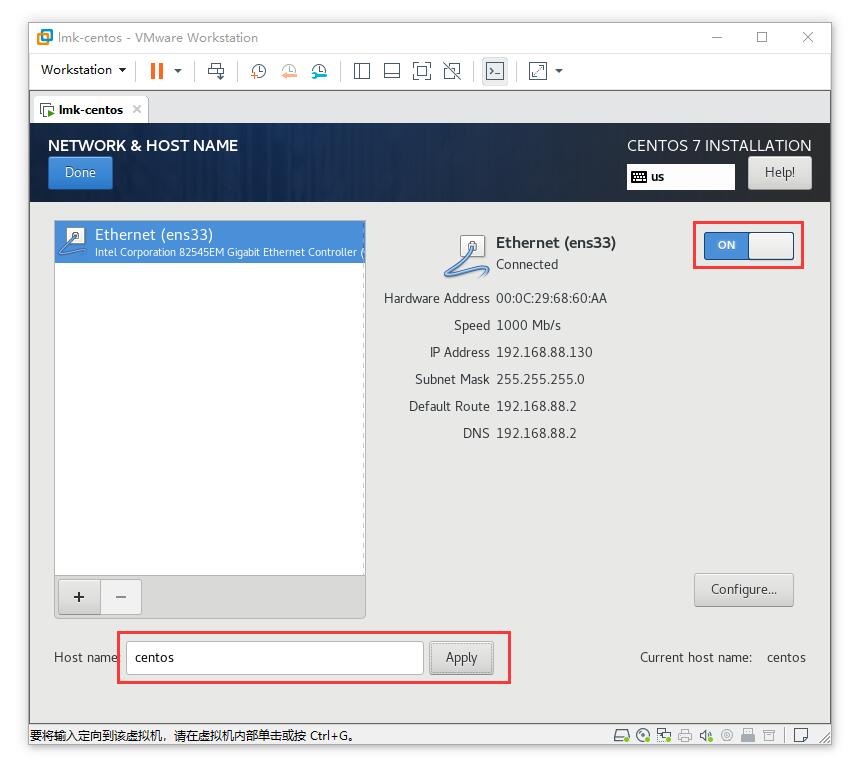The width and height of the screenshot is (860, 777).
Task: Click the Speed value 1000 Mb/s
Action: tap(528, 325)
